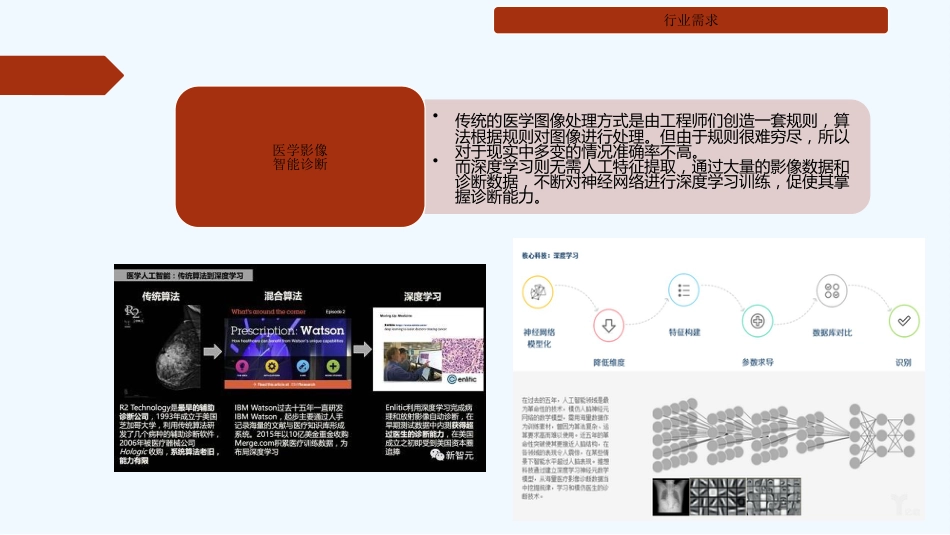Click the 数据库对比 label
Viewport: 950px width, 535px height.
pyautogui.click(x=832, y=333)
